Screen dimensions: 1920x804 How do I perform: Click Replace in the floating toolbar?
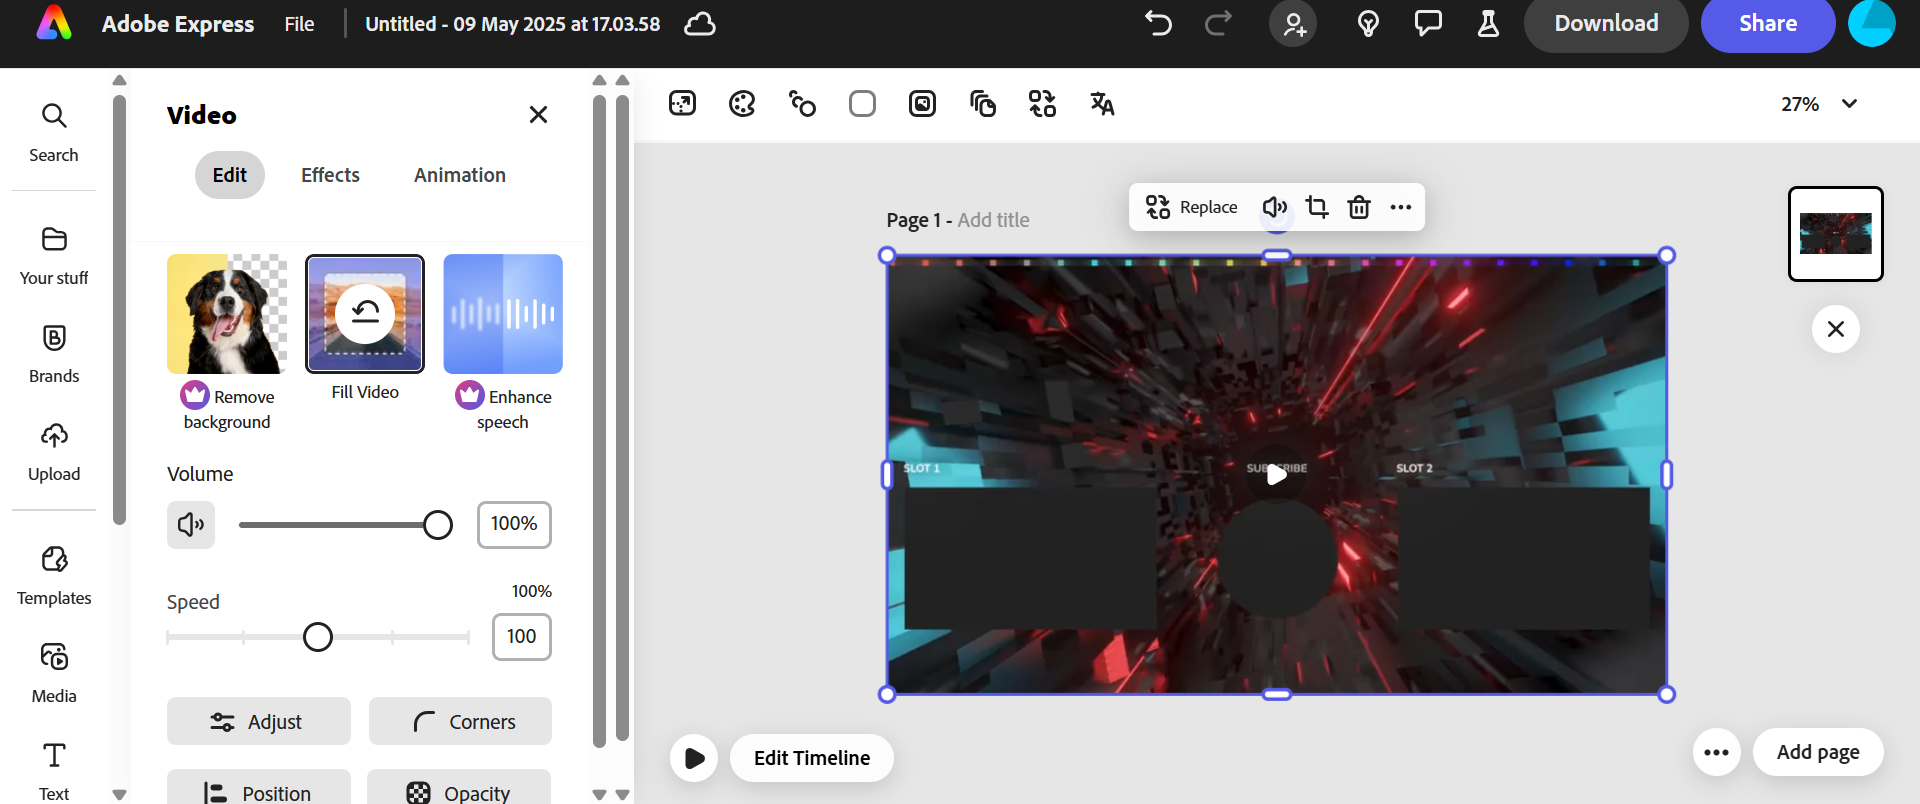pyautogui.click(x=1191, y=207)
